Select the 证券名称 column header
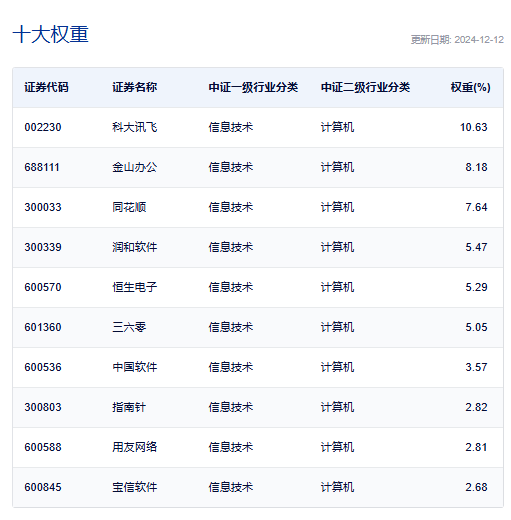The image size is (511, 520). pos(134,87)
